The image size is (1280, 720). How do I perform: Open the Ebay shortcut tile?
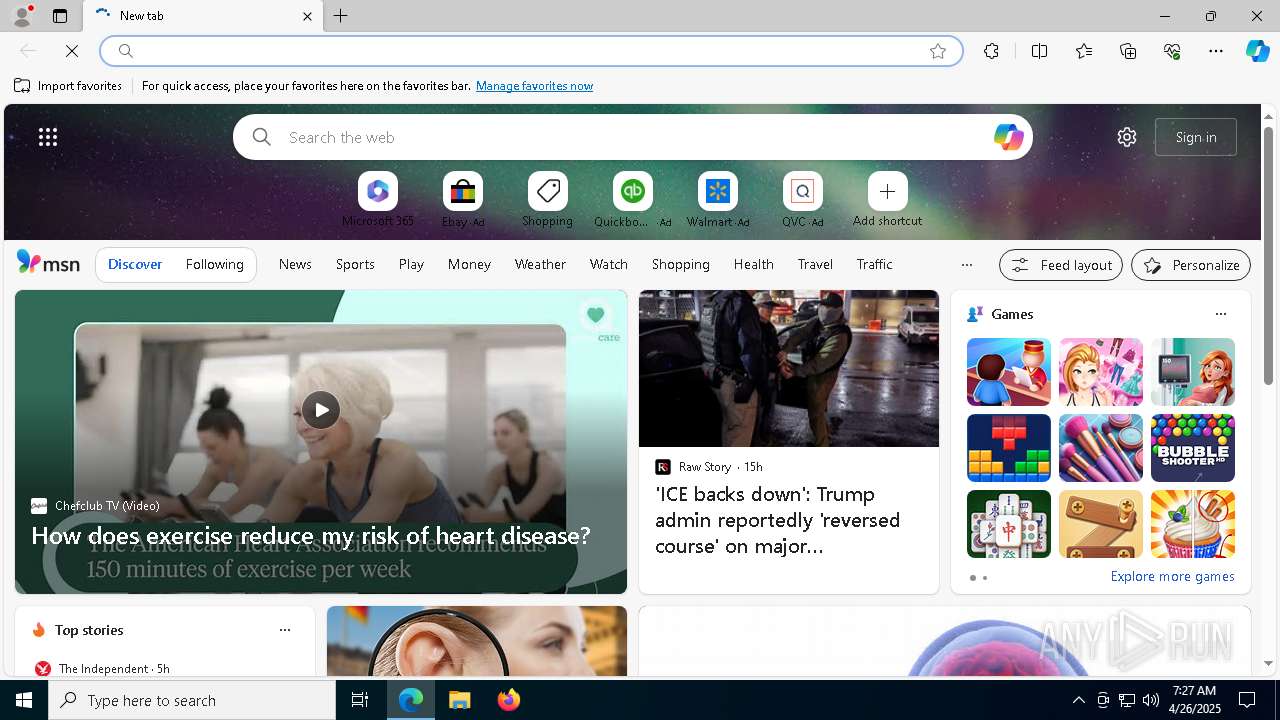(463, 191)
